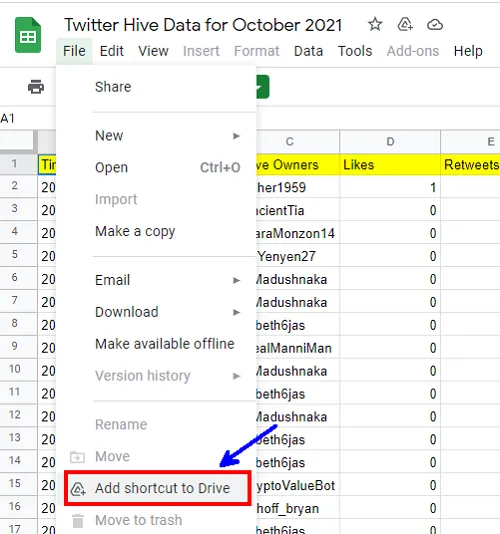
Task: Click the Owners header cell in column C
Action: tap(298, 165)
